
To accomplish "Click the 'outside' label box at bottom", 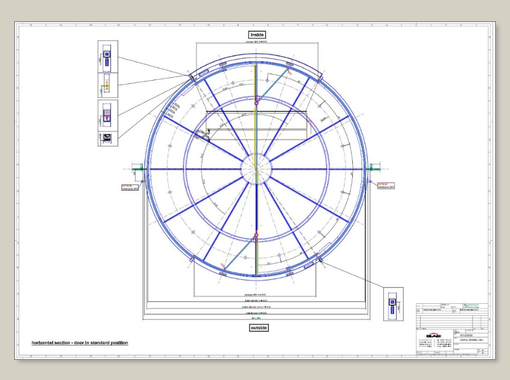I will tap(259, 328).
